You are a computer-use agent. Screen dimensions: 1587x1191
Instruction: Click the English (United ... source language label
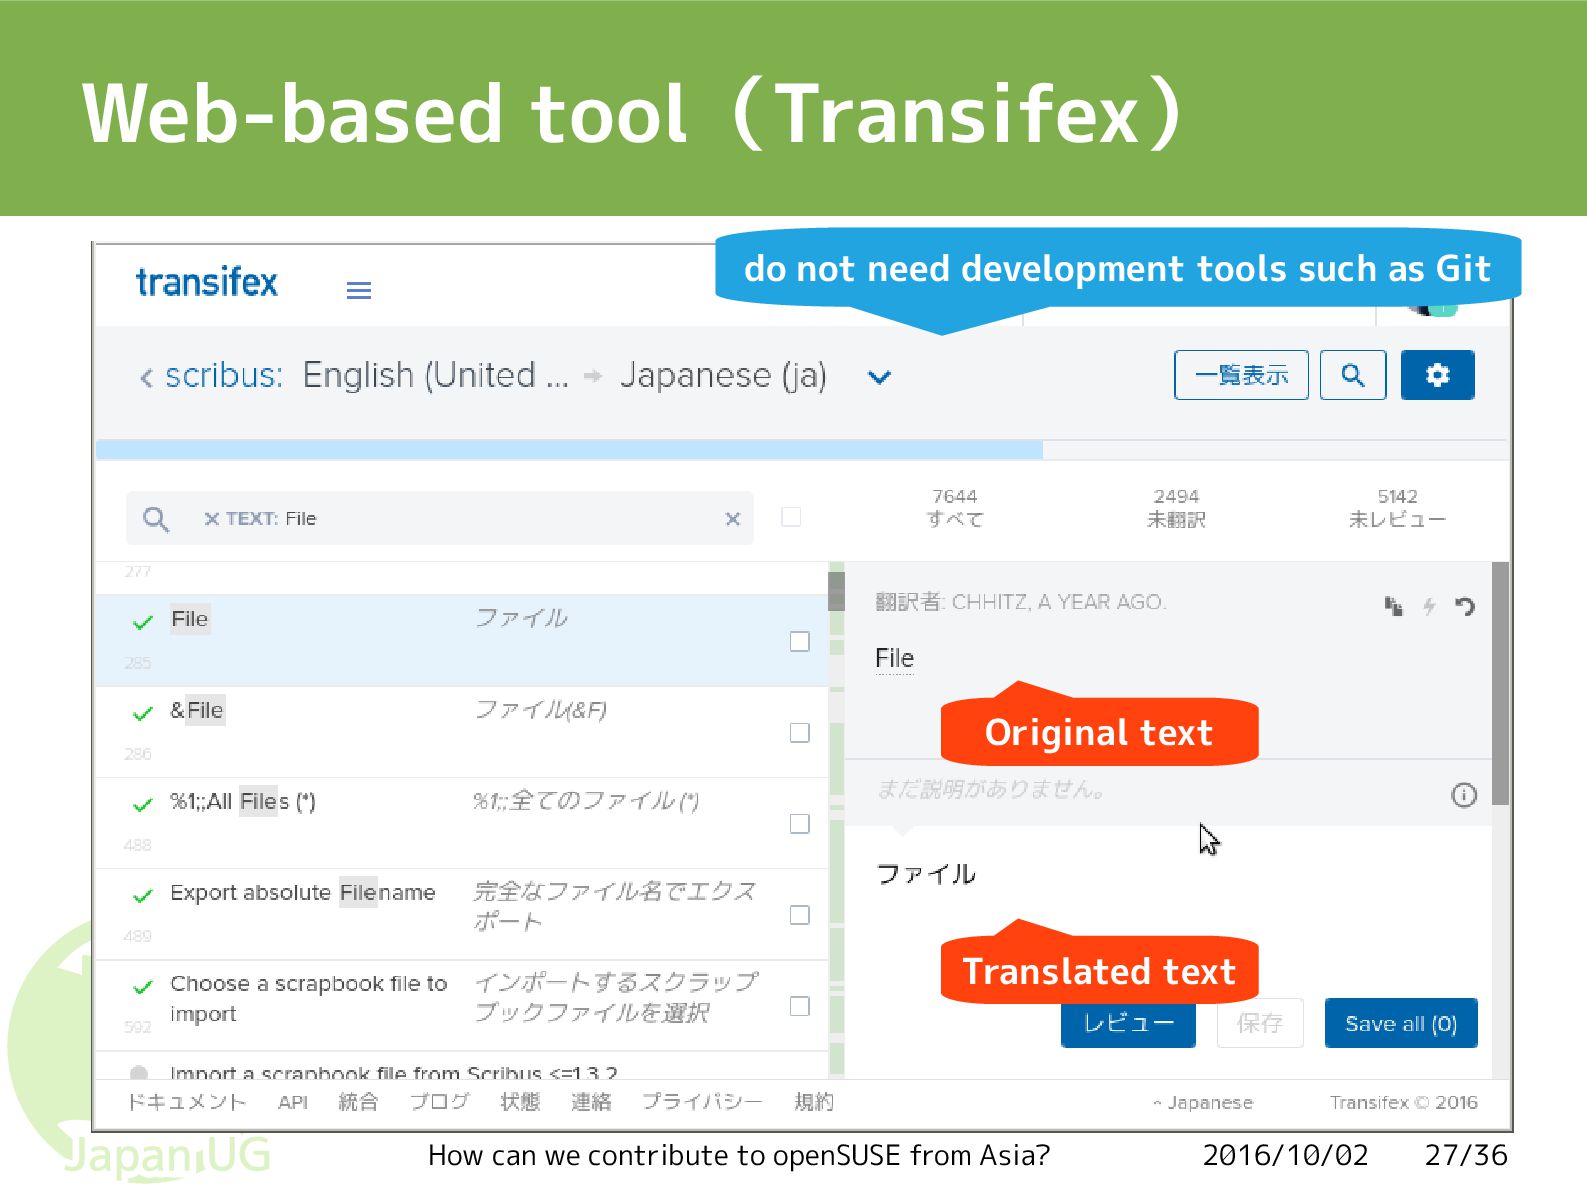(435, 376)
